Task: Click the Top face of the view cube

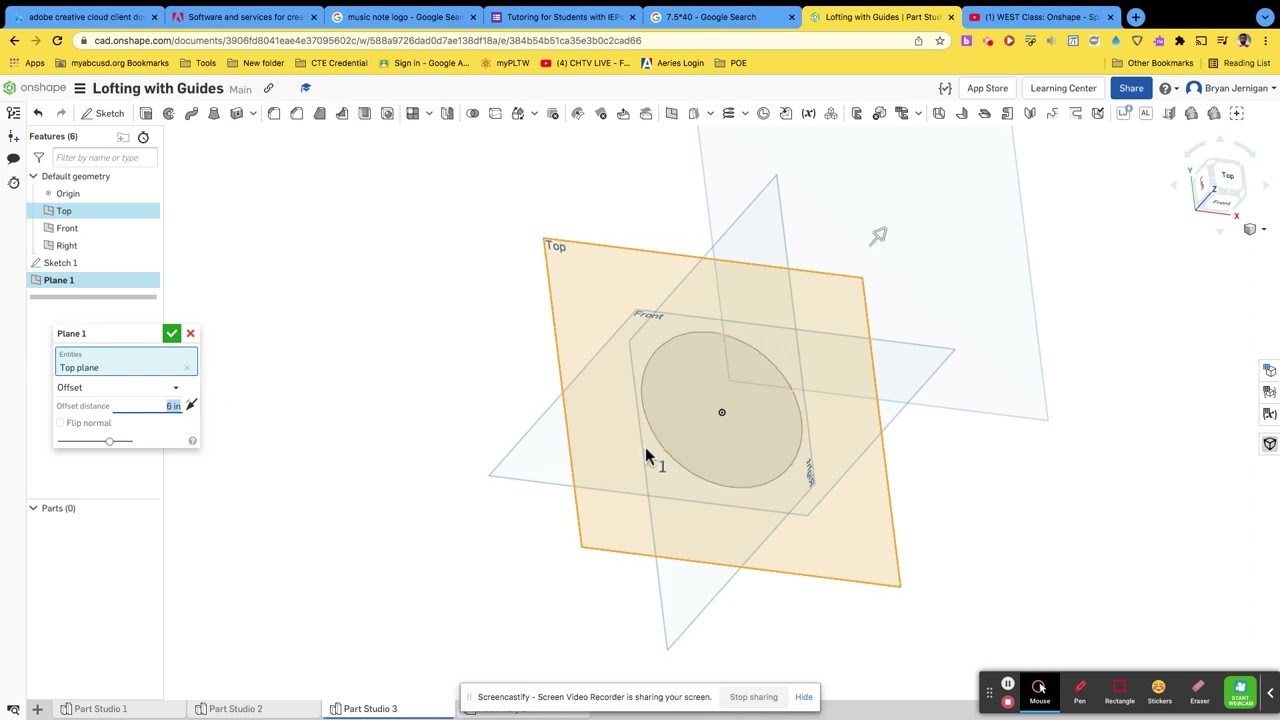Action: click(x=1227, y=176)
